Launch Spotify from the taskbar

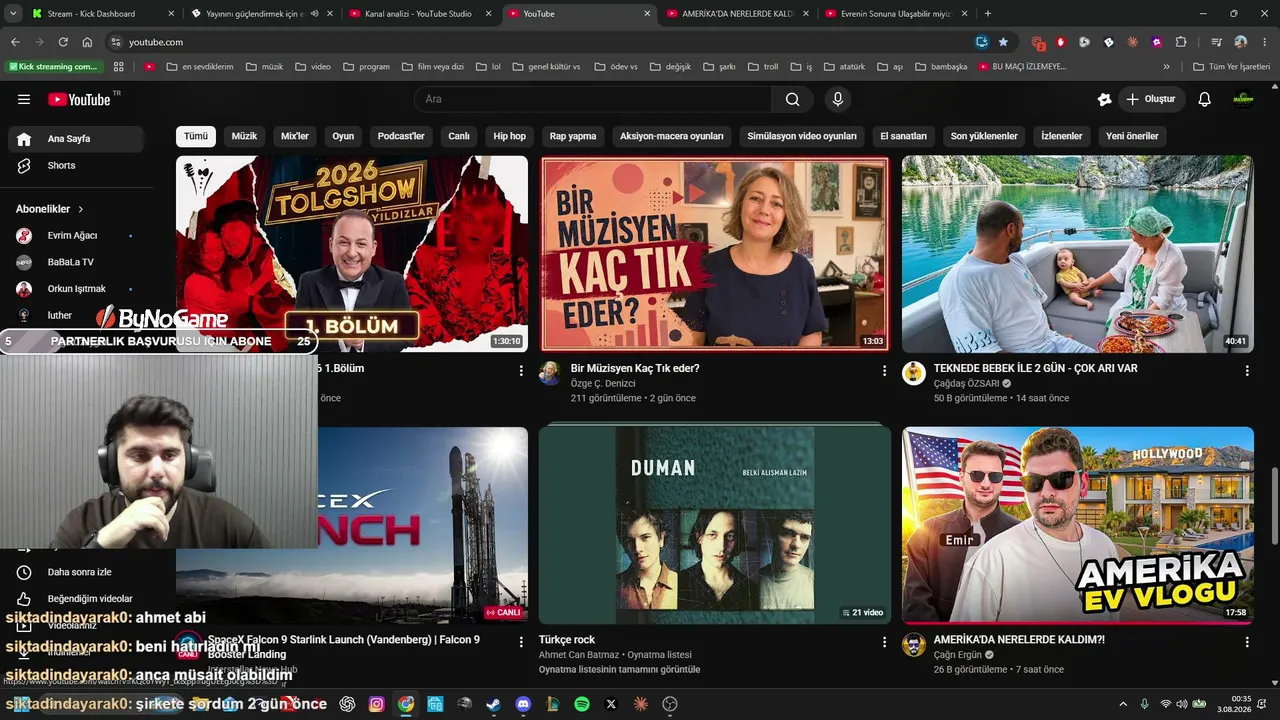point(582,704)
